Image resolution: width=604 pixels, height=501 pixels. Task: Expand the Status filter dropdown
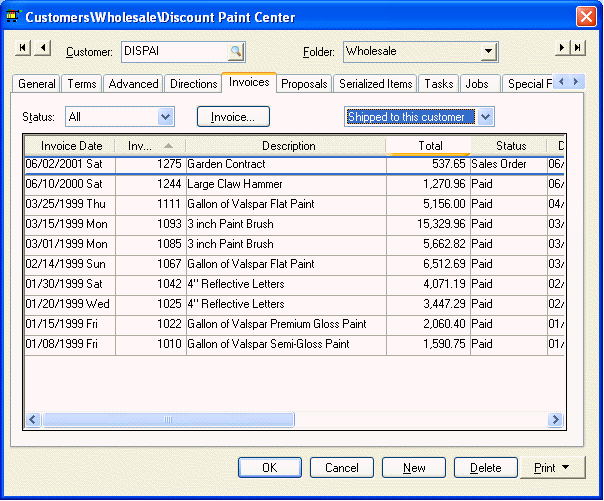[x=166, y=116]
